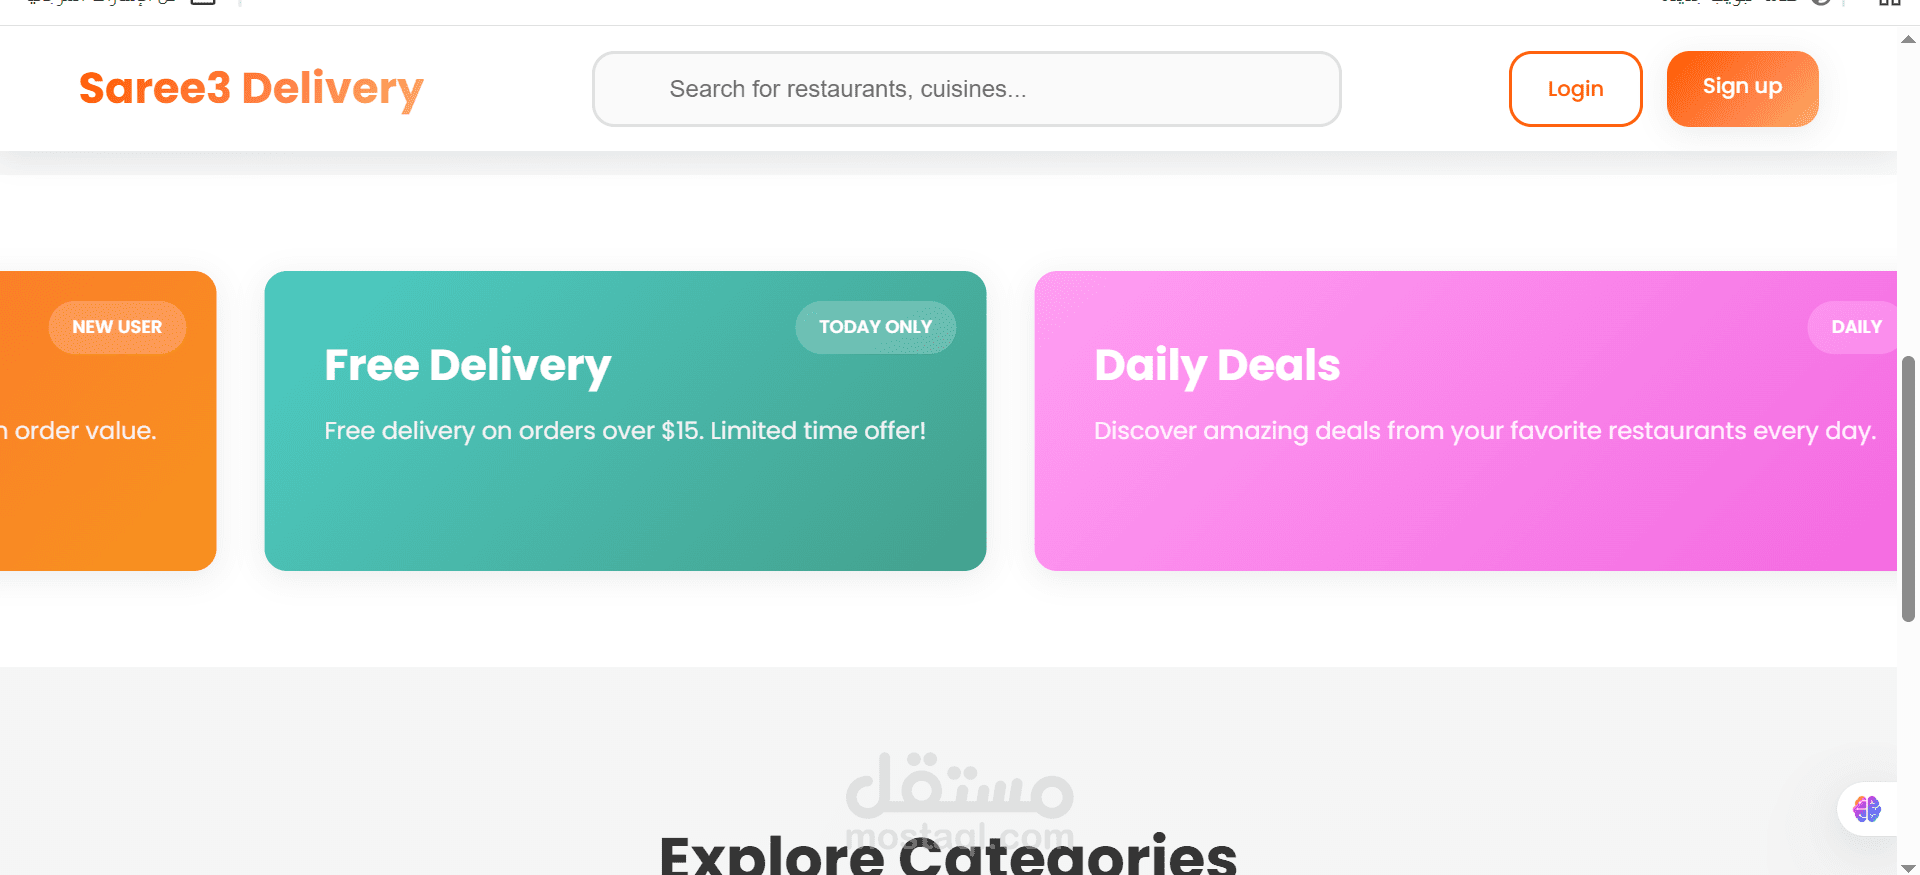1920x875 pixels.
Task: Open the Daily Deals heading
Action: point(1217,366)
